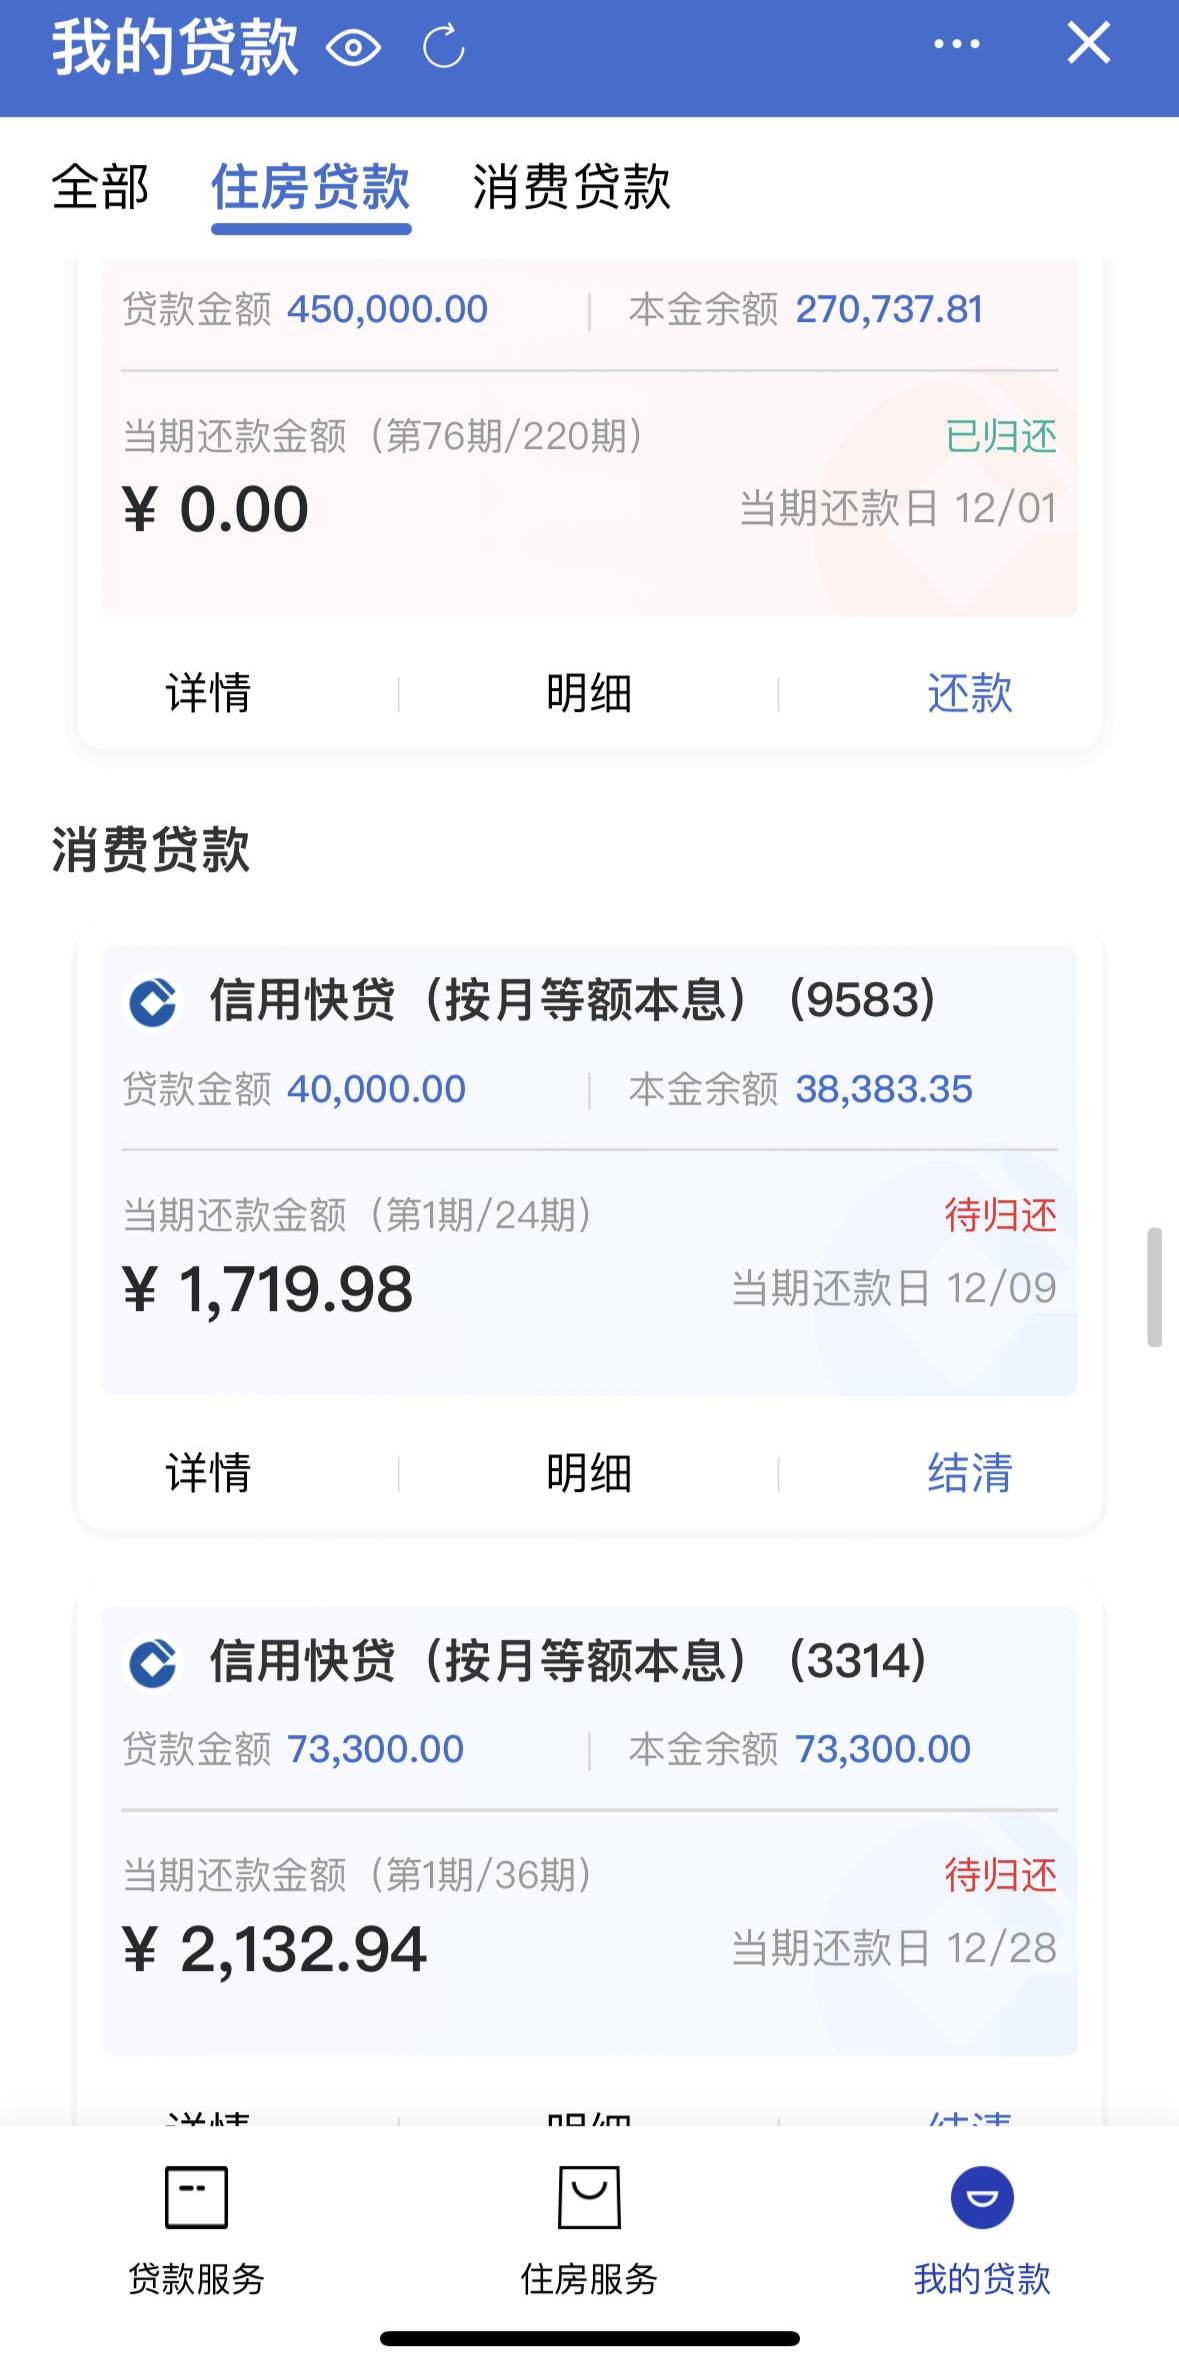The width and height of the screenshot is (1179, 2370).
Task: Switch to the 全部 tab
Action: click(100, 187)
